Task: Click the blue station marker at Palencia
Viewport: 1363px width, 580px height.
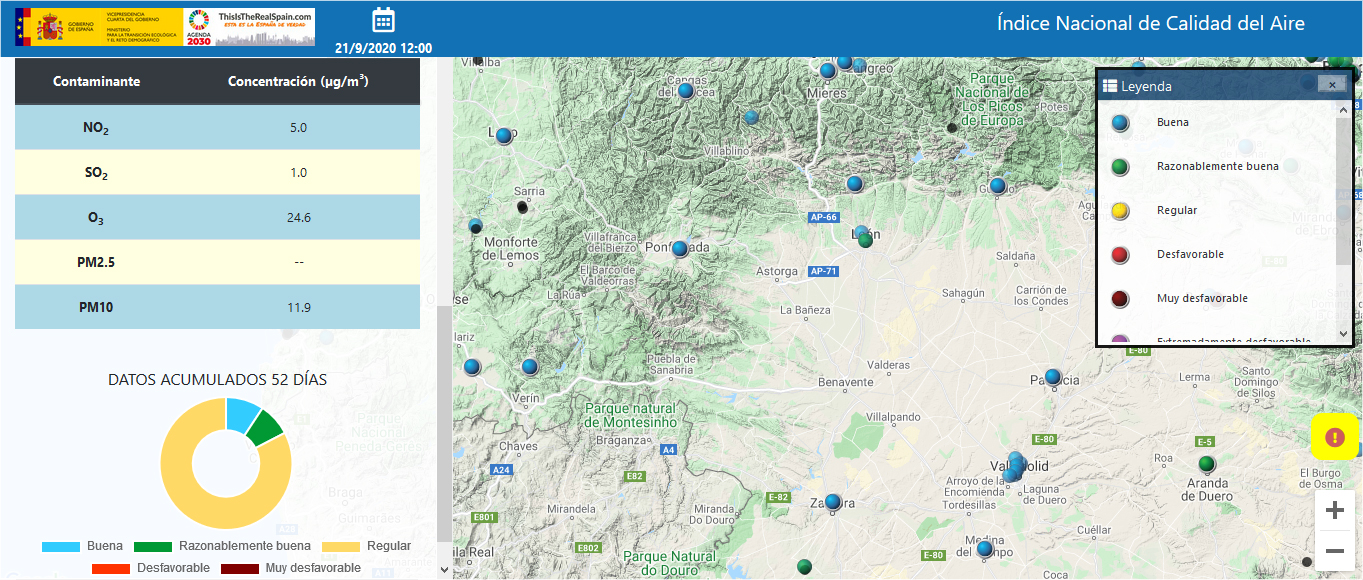Action: (x=1052, y=377)
